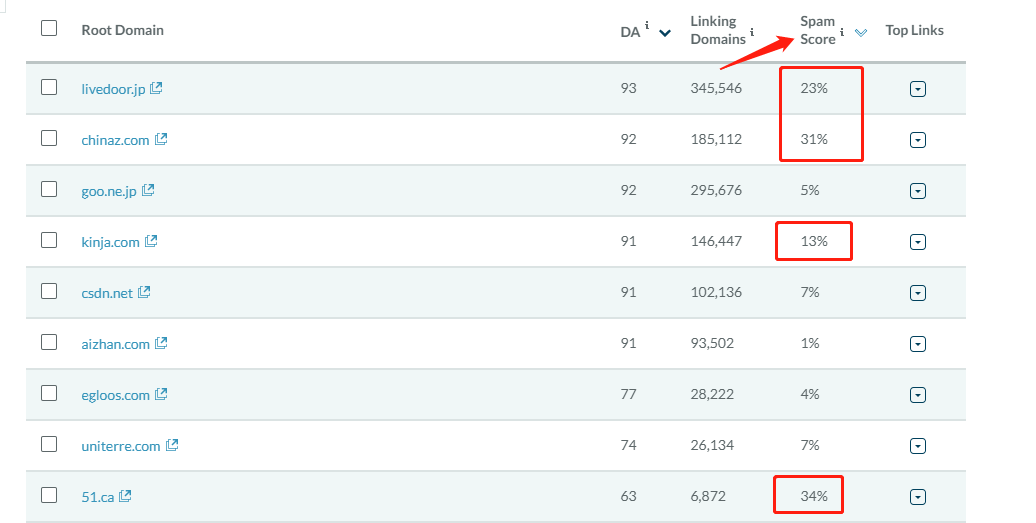The width and height of the screenshot is (1036, 523).
Task: Open external link icon next to egloos.com
Action: coord(161,394)
